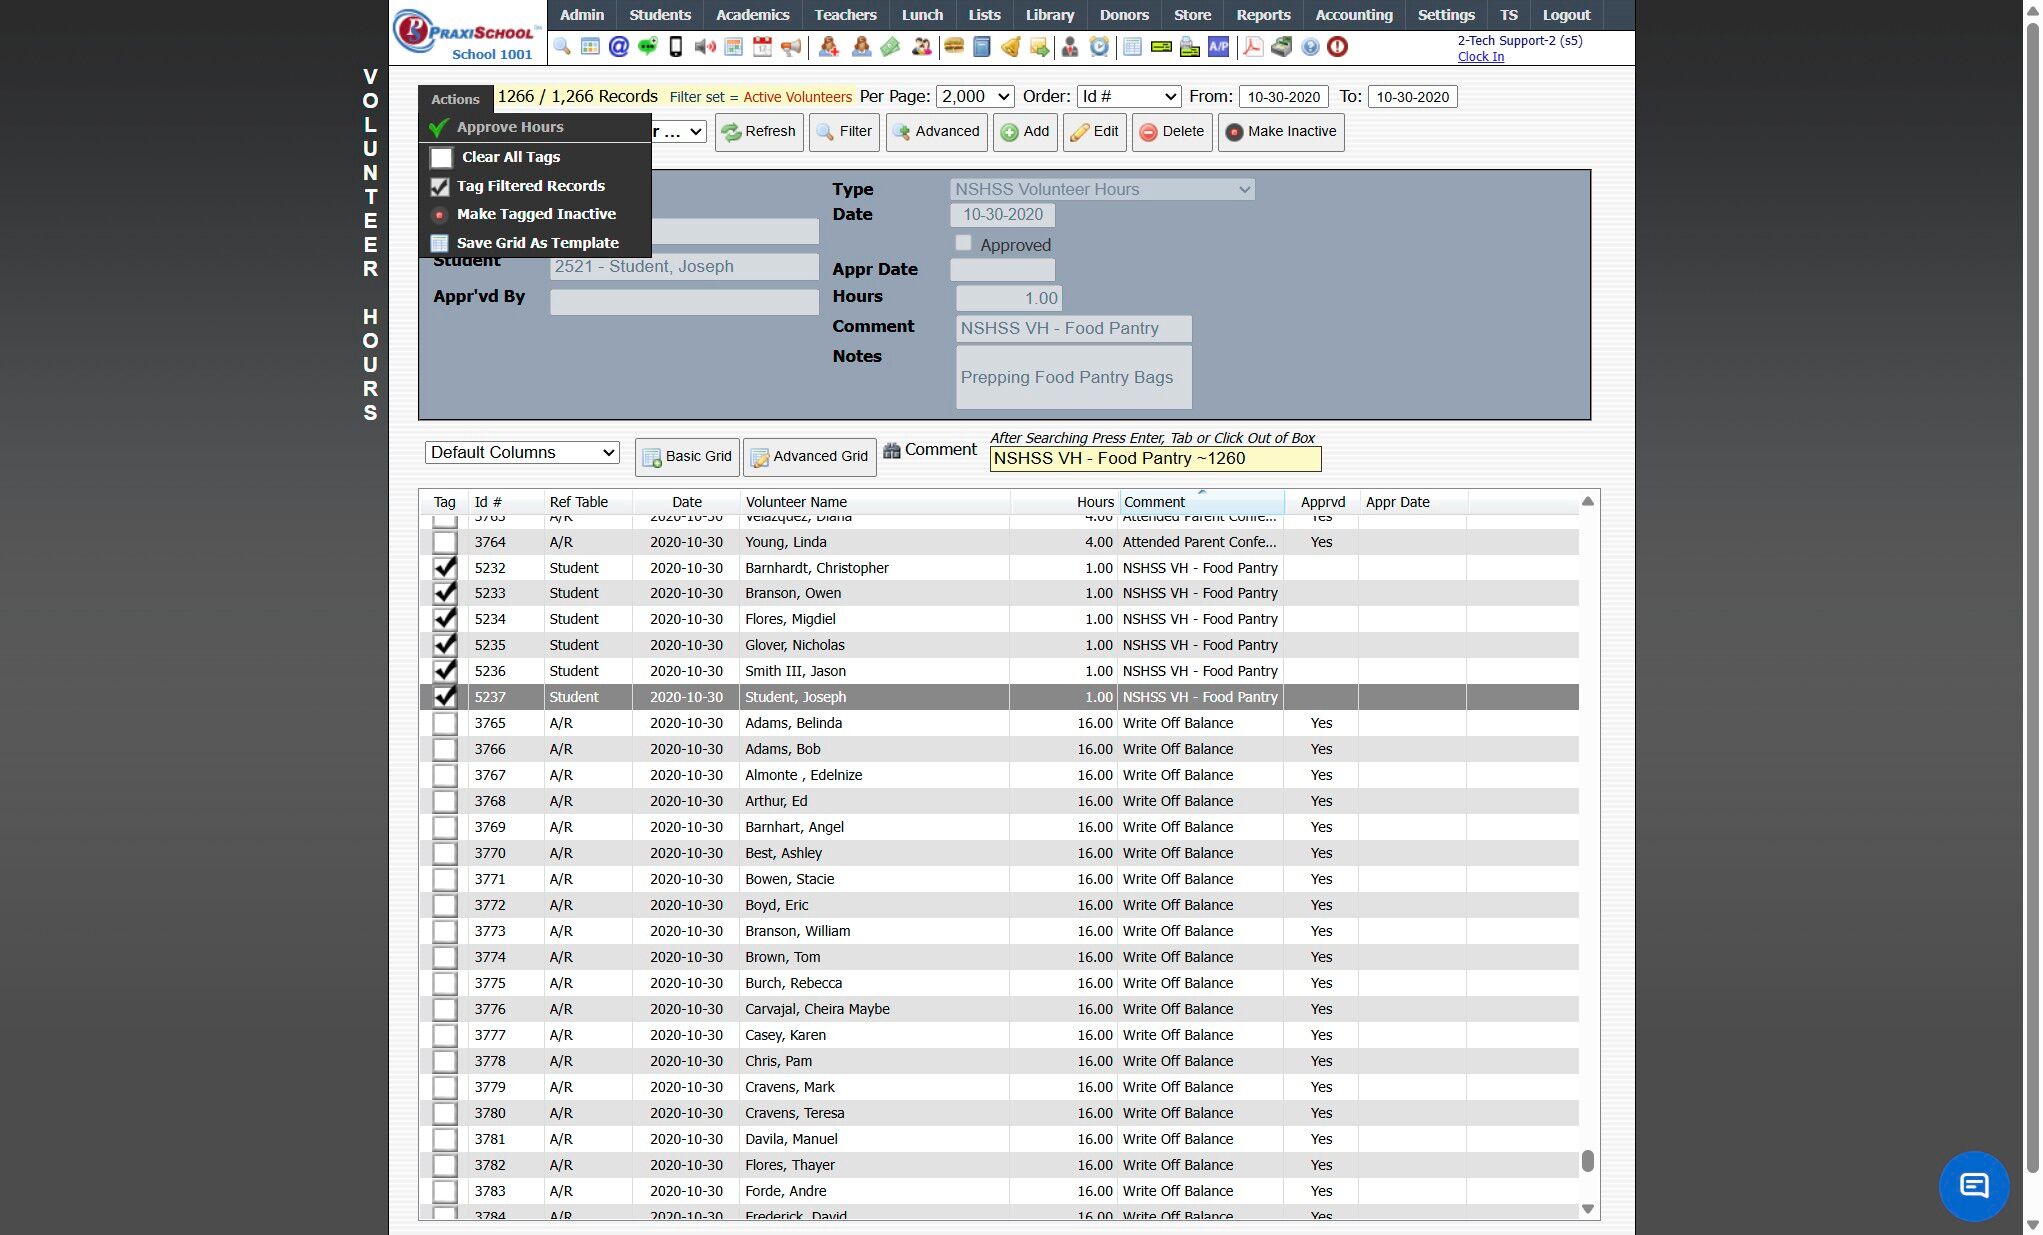Click the Clock In link

coord(1480,57)
